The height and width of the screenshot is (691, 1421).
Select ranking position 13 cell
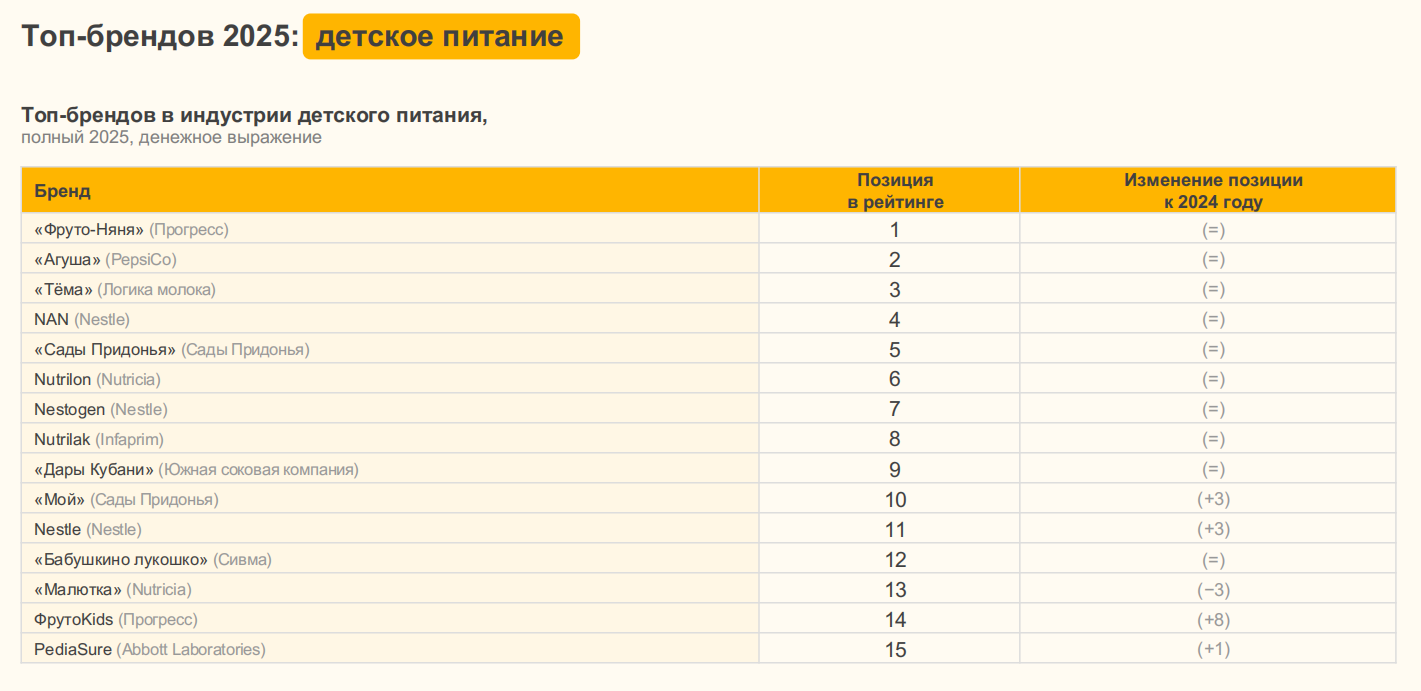890,589
